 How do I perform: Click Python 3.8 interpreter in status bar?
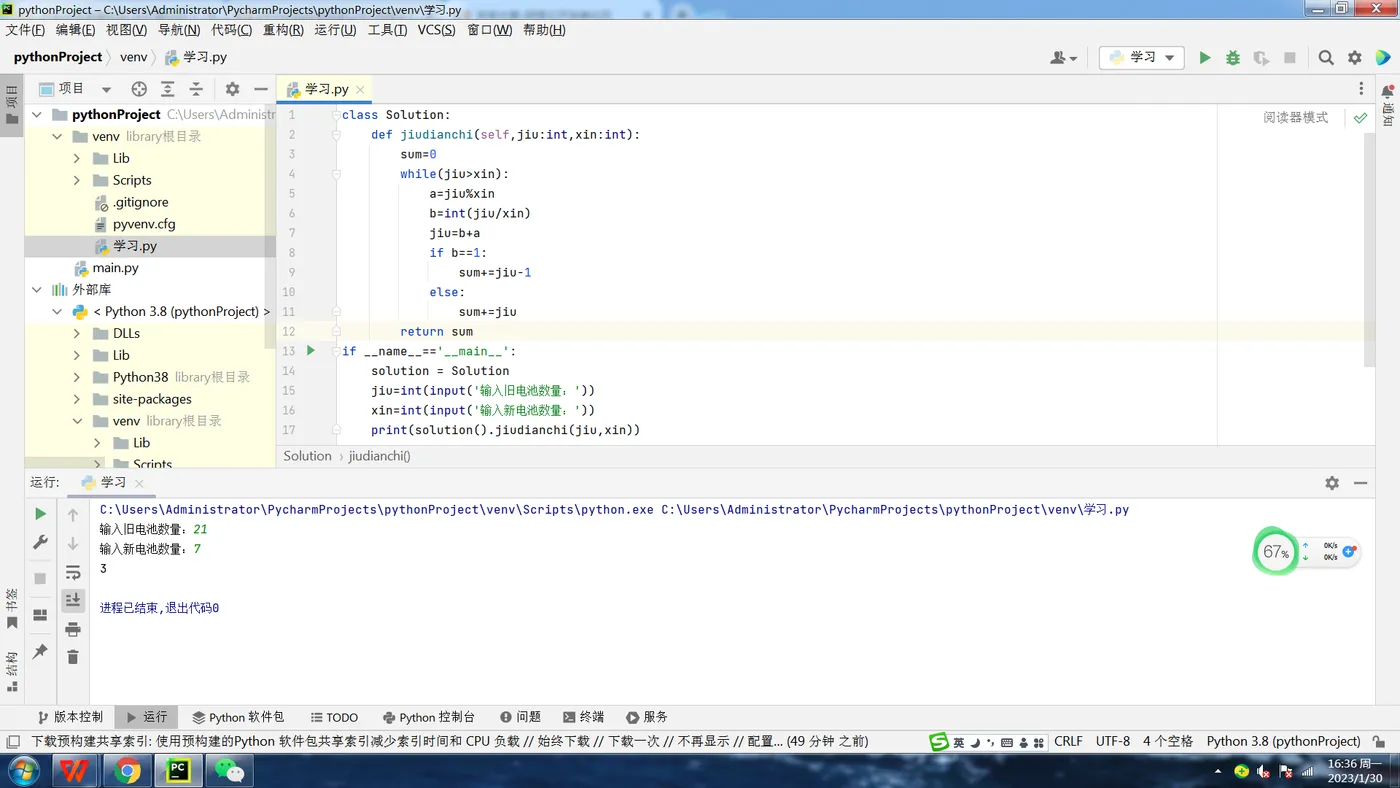pyautogui.click(x=1283, y=741)
